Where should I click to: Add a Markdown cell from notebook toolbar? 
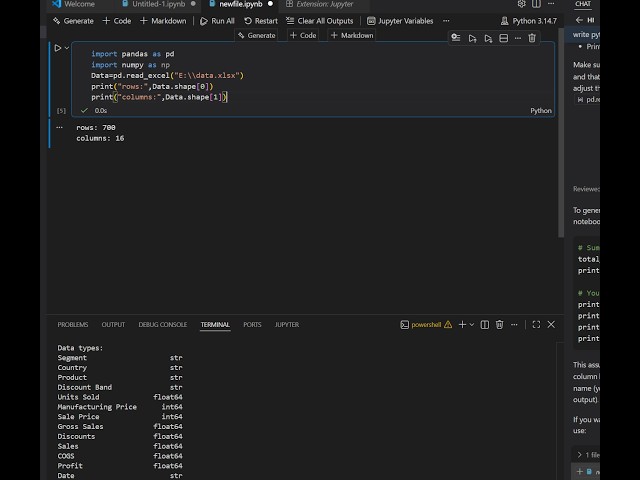(163, 21)
